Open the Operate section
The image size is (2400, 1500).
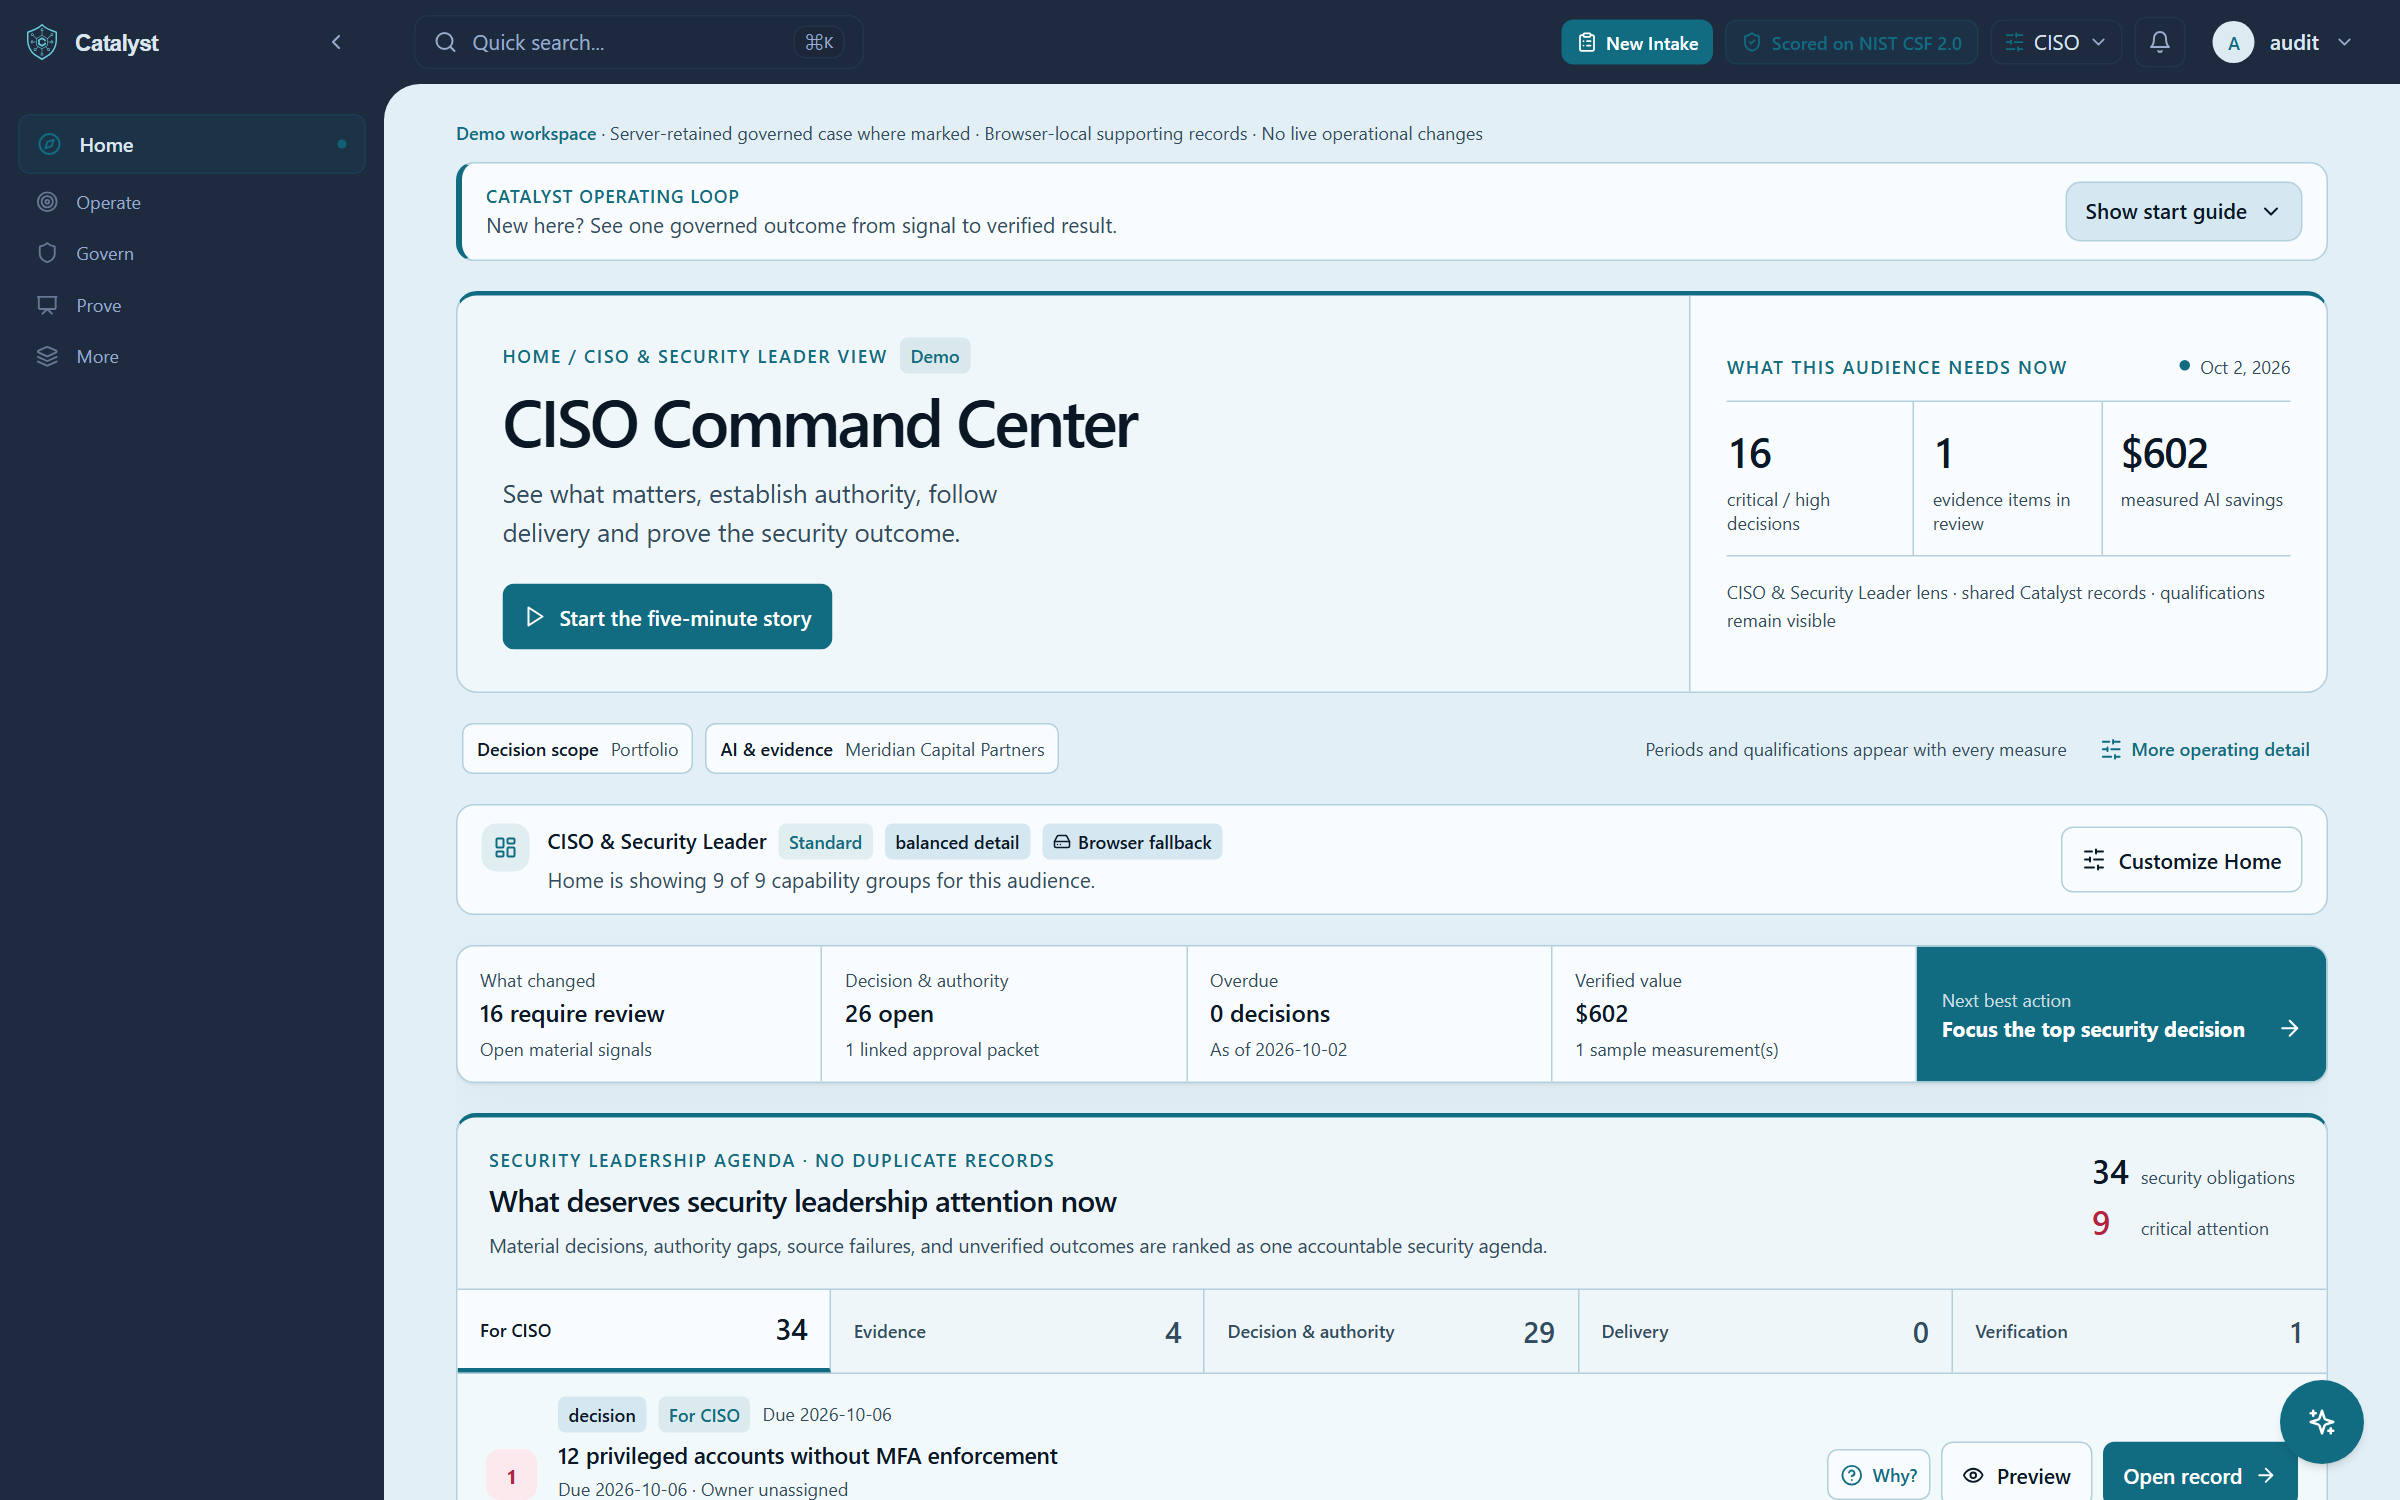coord(192,202)
